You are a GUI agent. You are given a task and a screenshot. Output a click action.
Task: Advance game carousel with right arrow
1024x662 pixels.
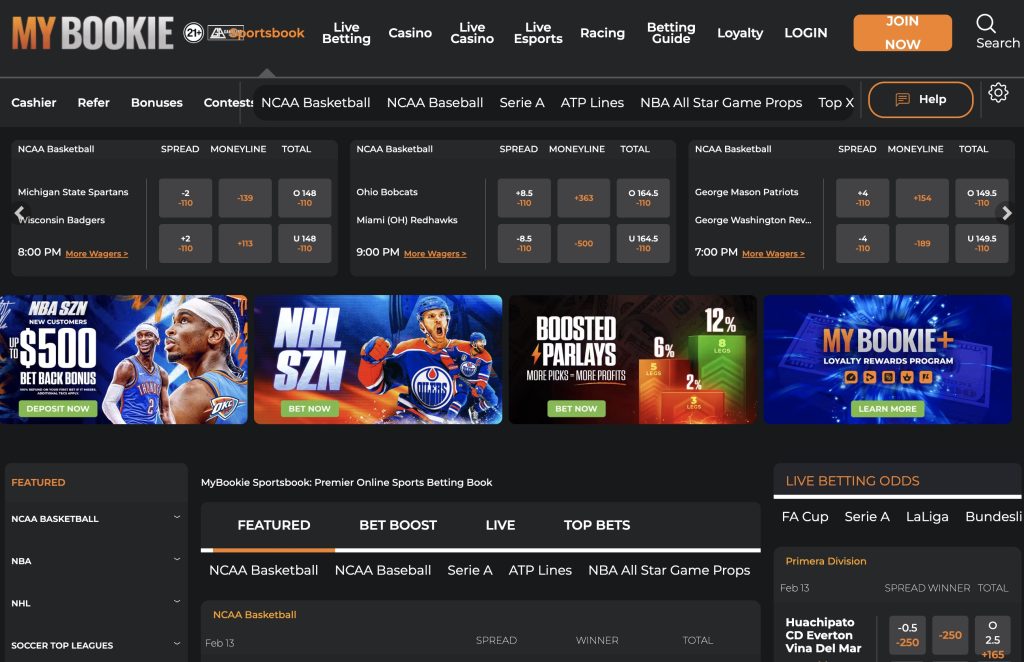click(x=1008, y=212)
